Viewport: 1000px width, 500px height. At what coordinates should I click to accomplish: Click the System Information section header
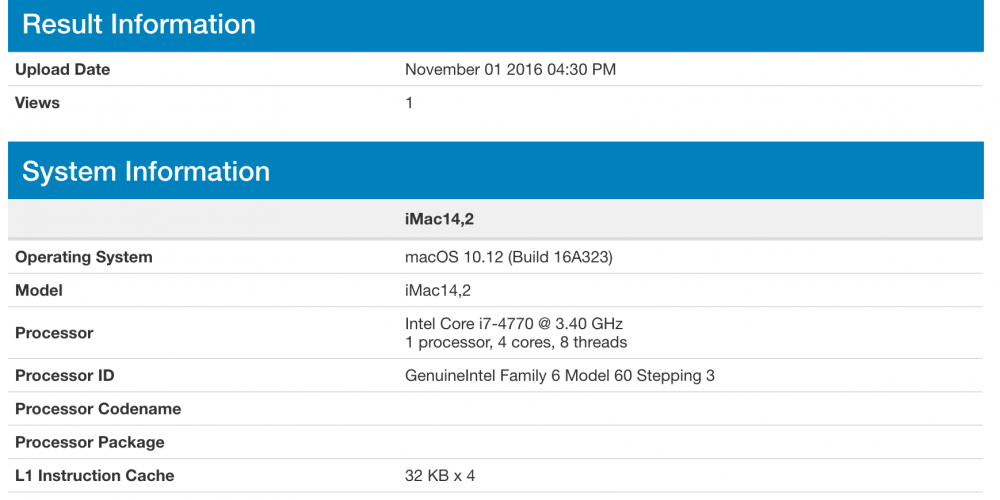496,171
